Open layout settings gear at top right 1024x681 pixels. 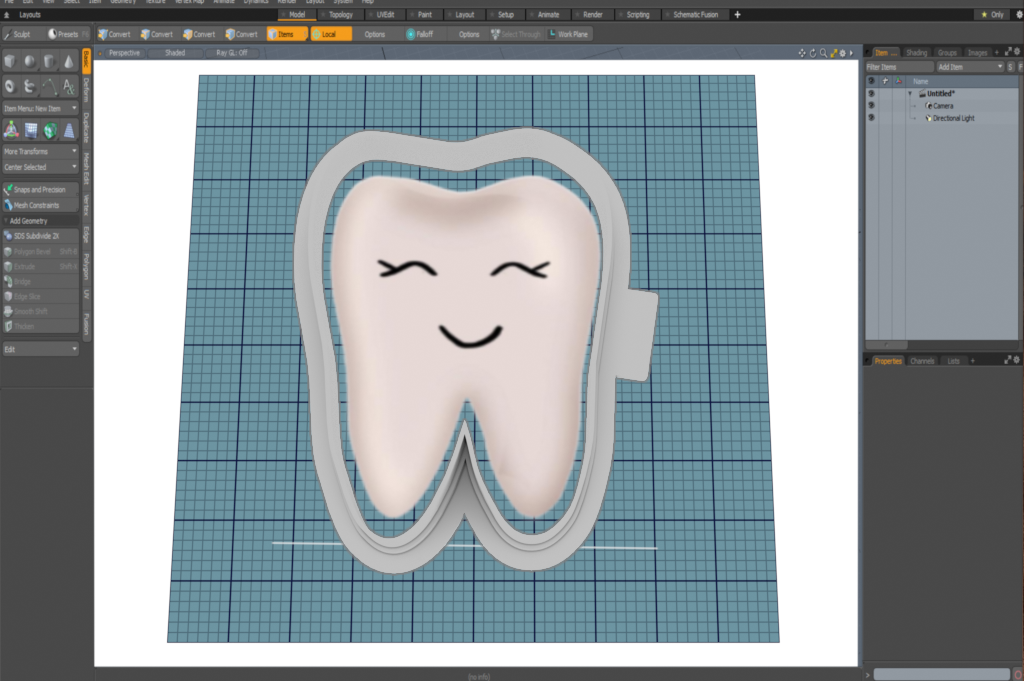[1019, 14]
